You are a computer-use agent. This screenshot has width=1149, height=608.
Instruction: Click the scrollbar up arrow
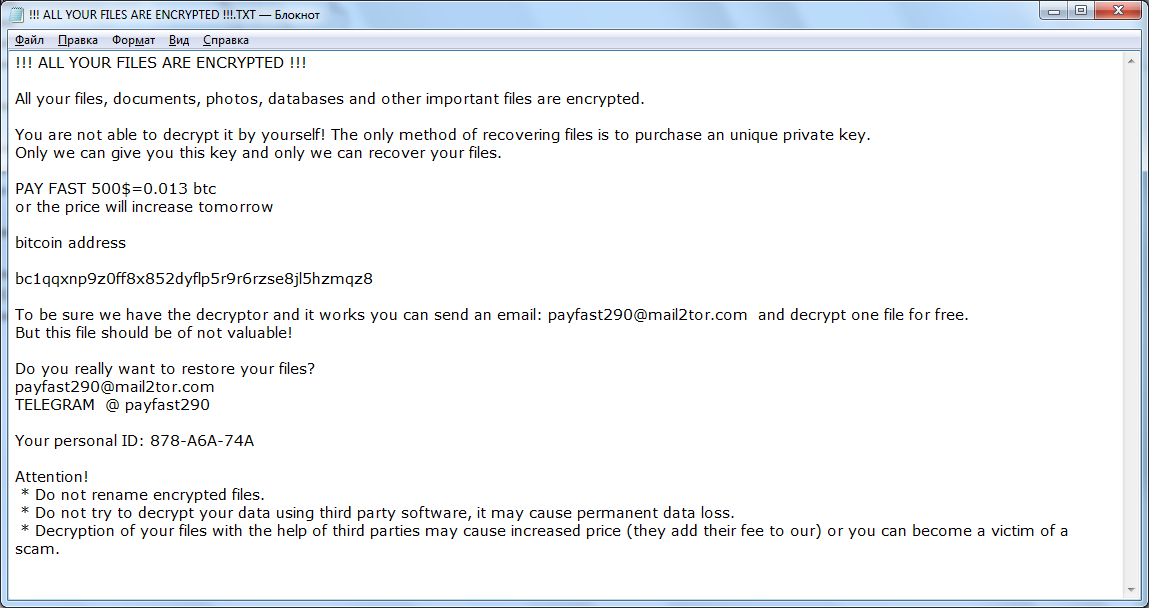[1132, 61]
